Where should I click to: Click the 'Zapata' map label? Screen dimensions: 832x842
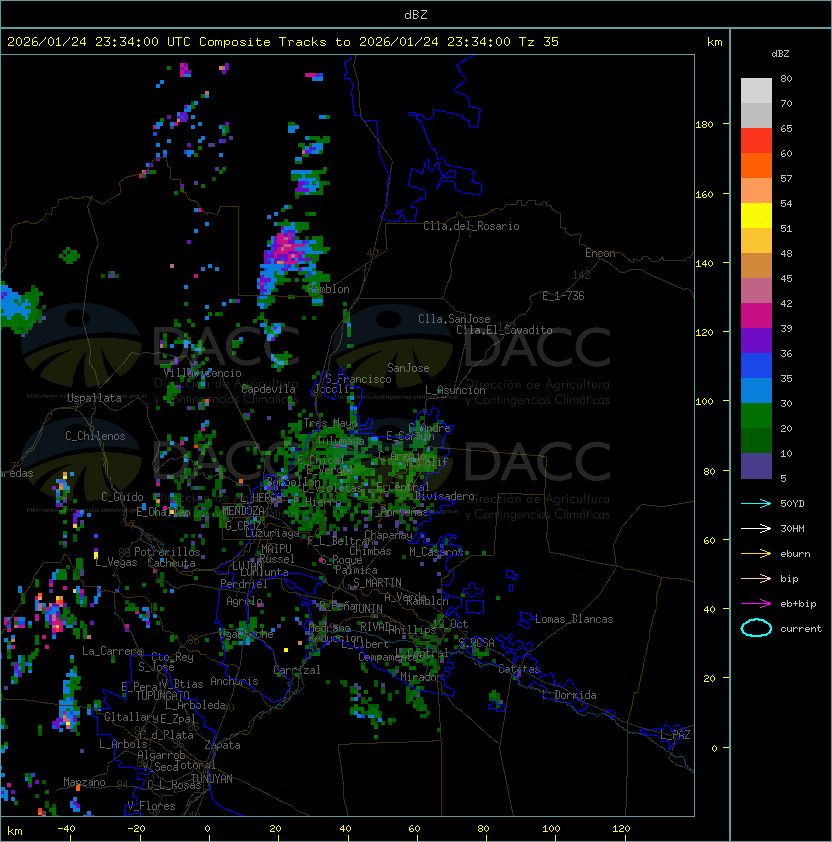click(x=222, y=745)
